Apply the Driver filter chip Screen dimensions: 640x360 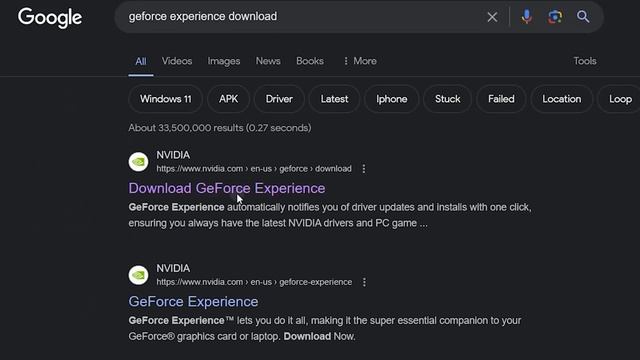click(x=279, y=99)
